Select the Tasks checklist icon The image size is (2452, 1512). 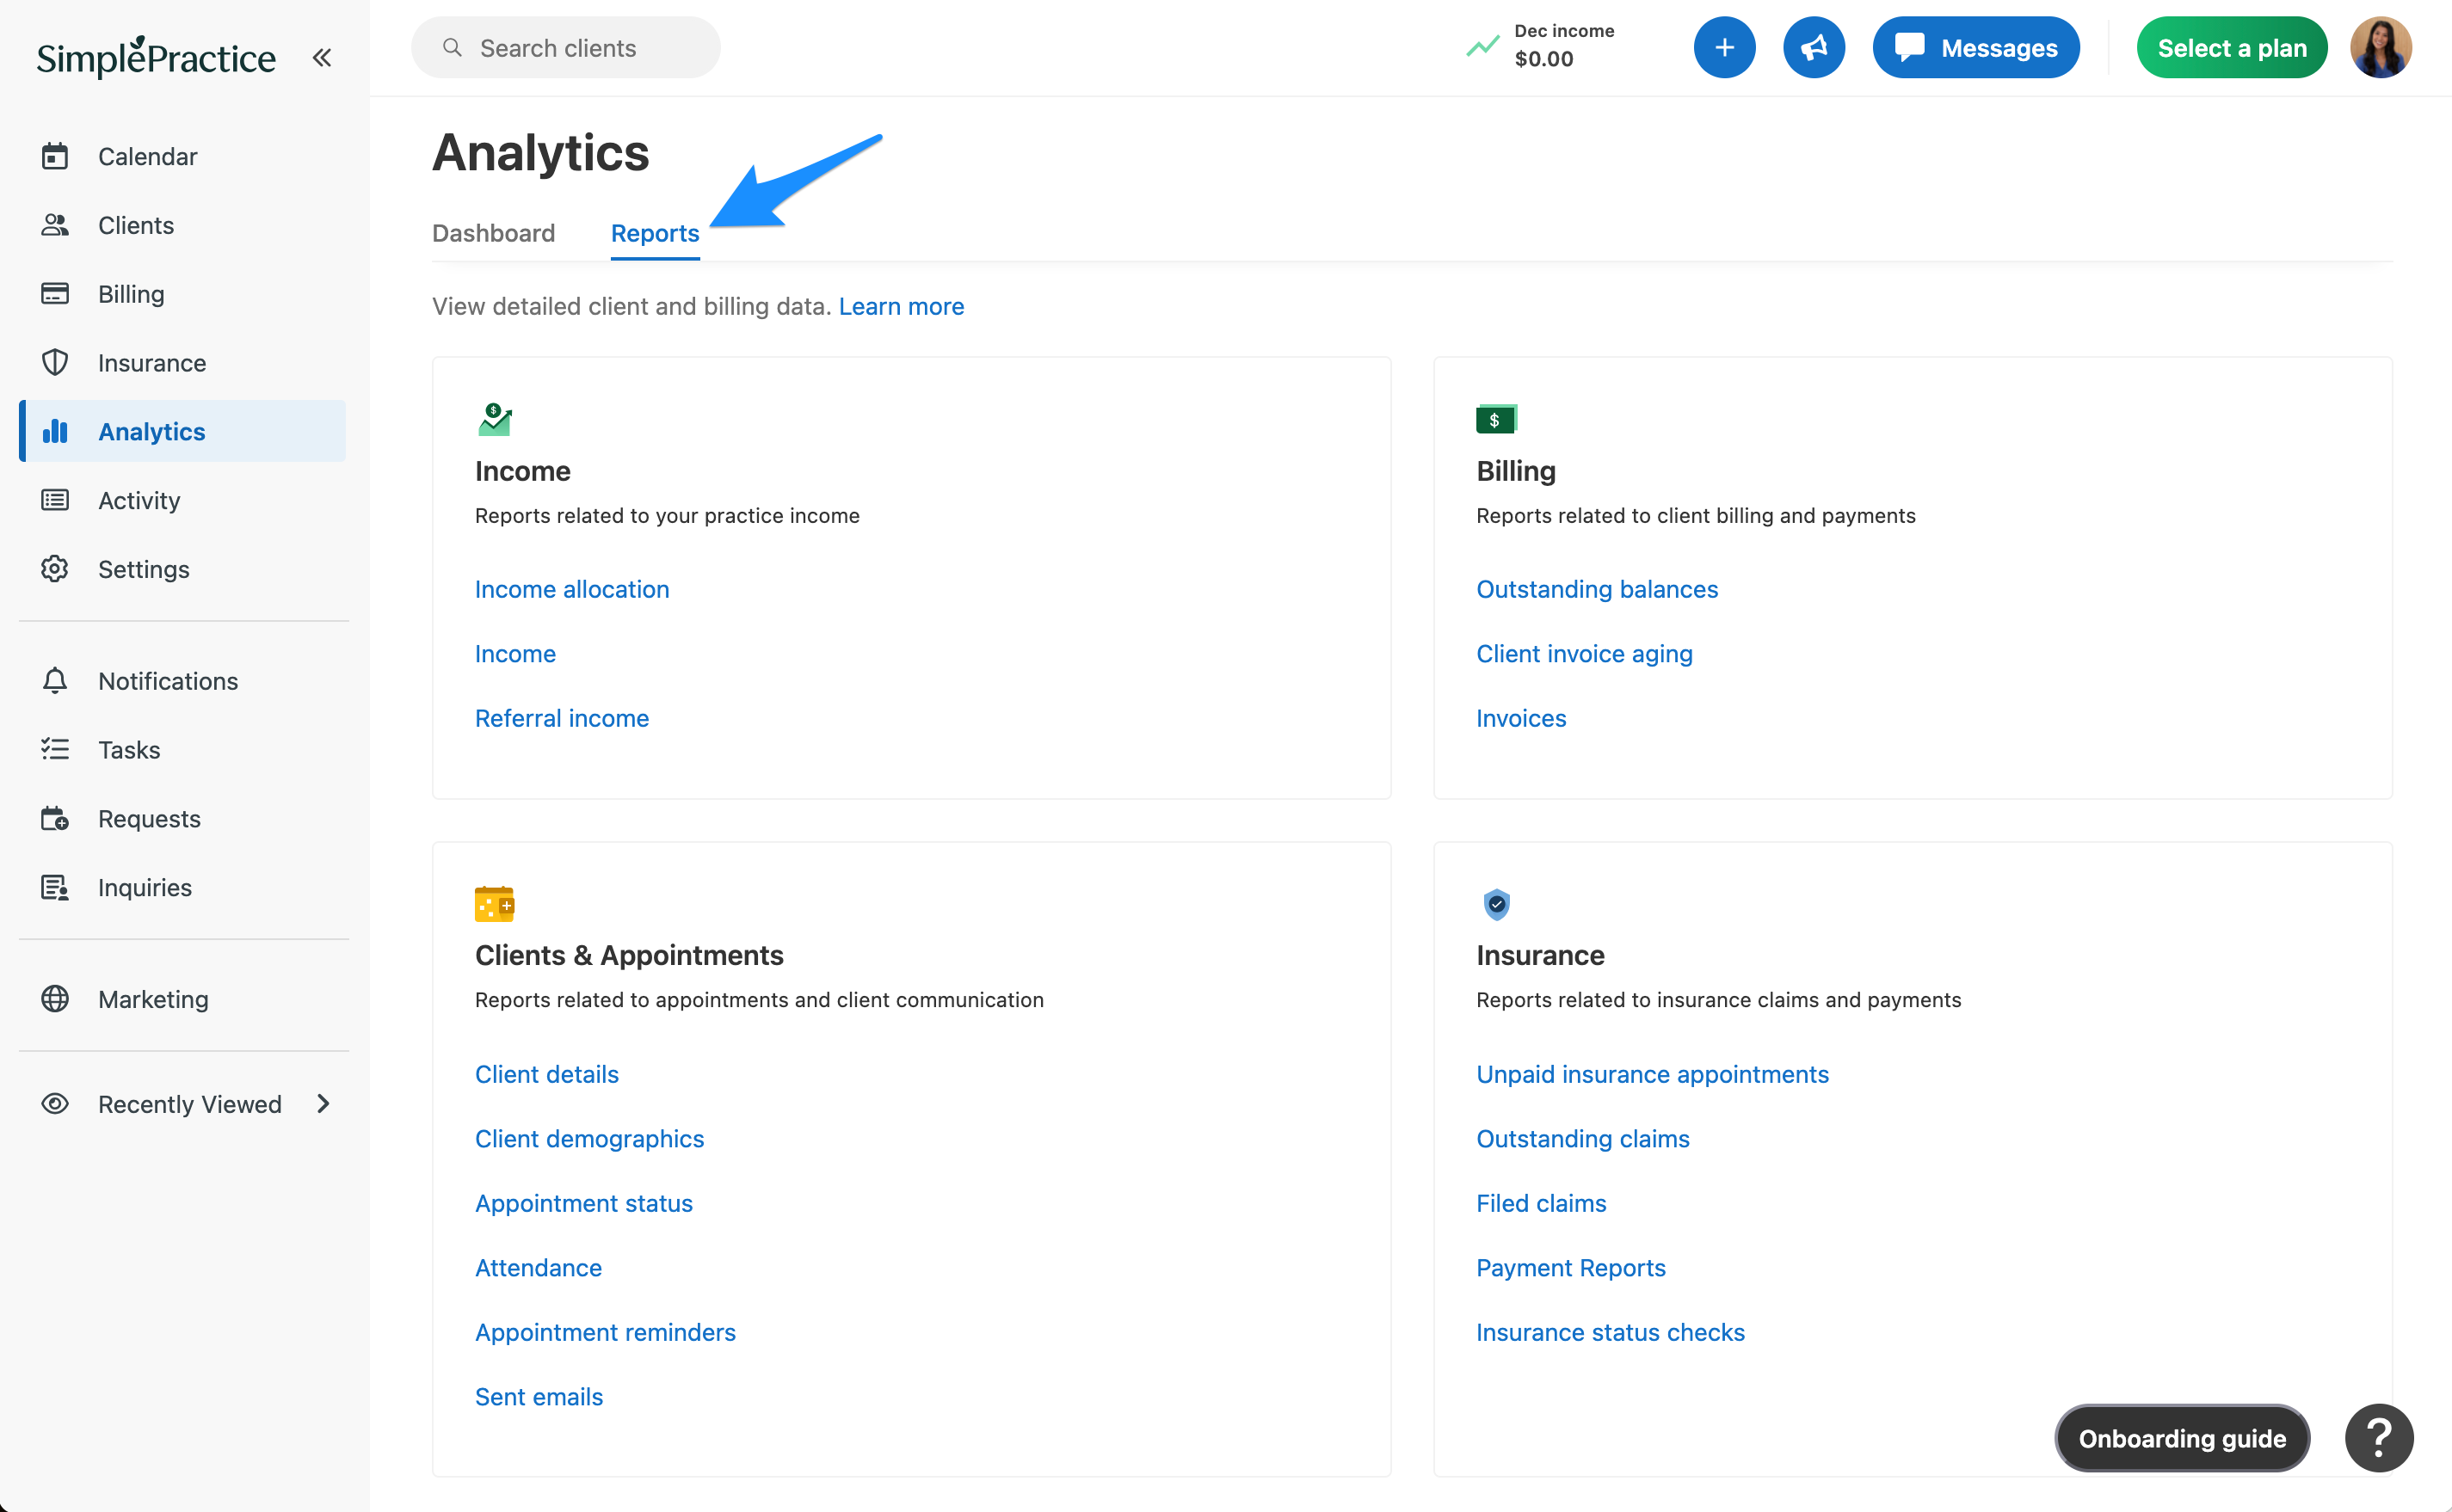tap(55, 749)
